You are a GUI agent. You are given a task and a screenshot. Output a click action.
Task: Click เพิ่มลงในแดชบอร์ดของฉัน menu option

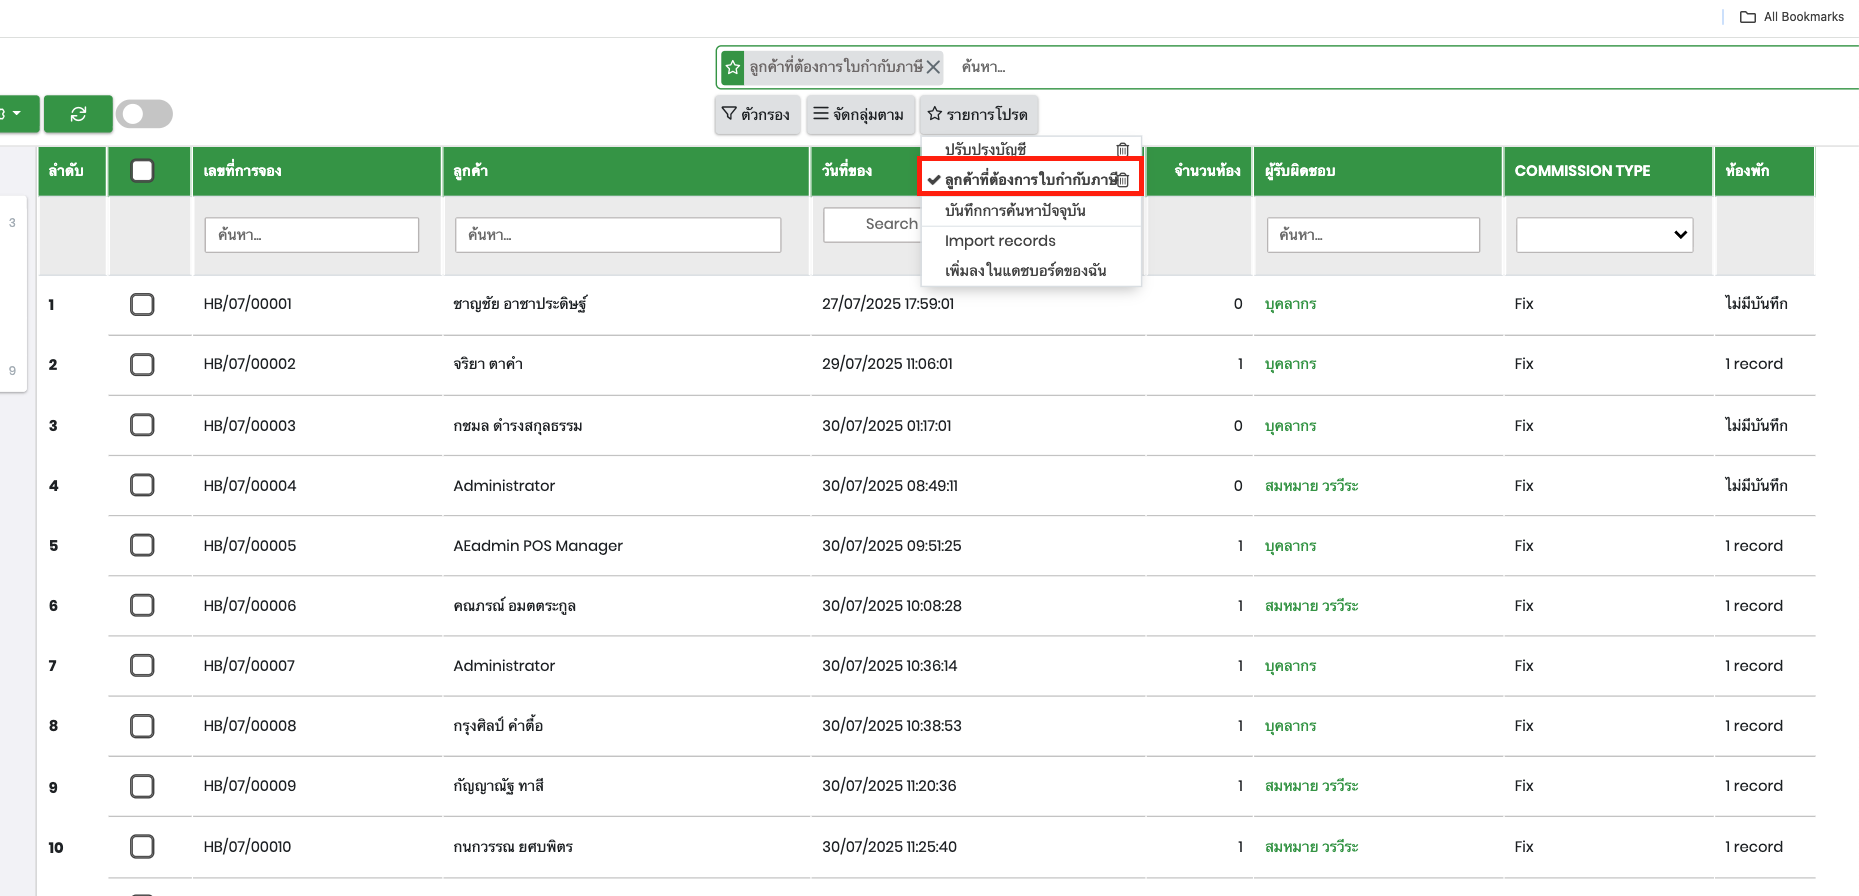tap(1025, 271)
